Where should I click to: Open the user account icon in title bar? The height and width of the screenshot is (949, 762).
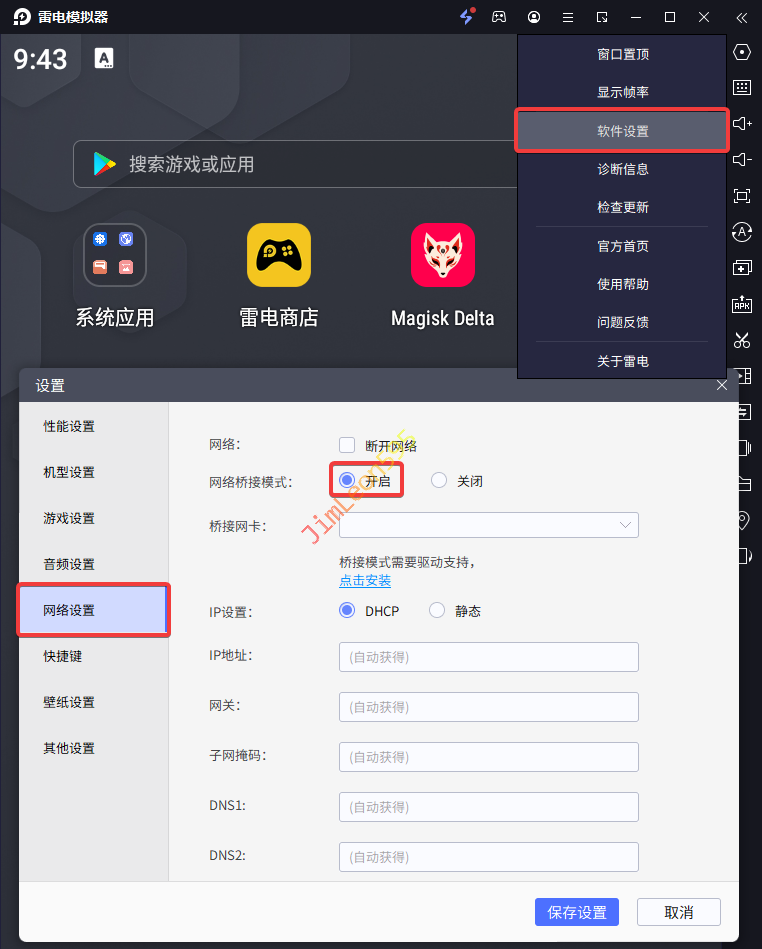(534, 17)
